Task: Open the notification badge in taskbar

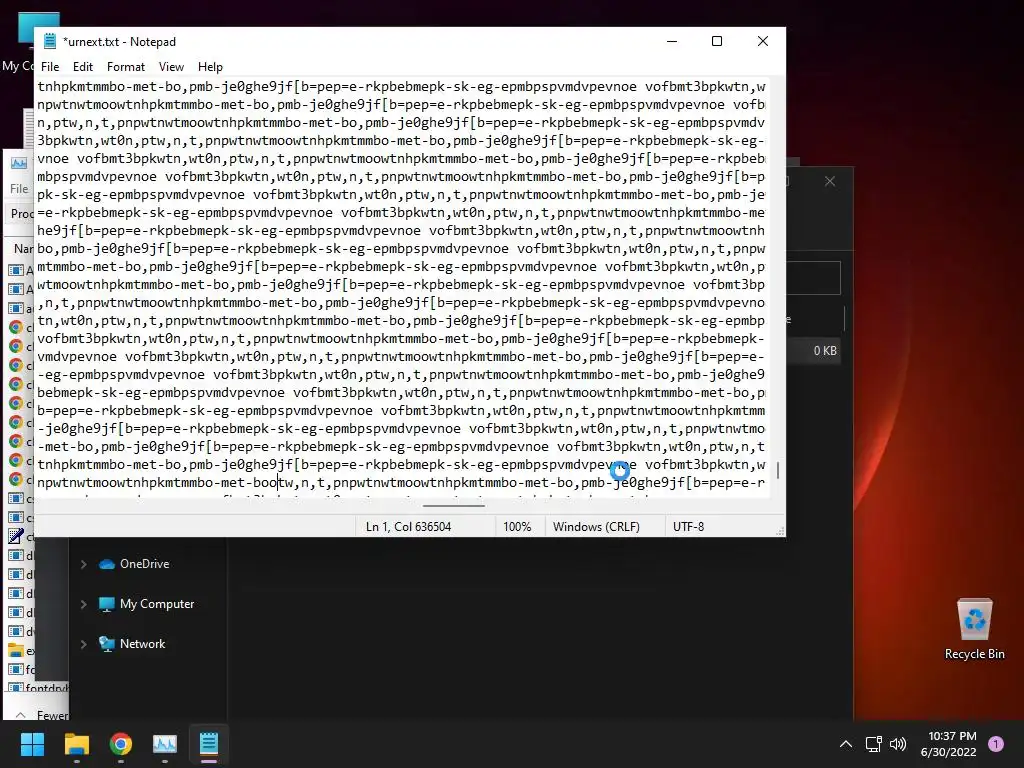Action: click(x=996, y=744)
